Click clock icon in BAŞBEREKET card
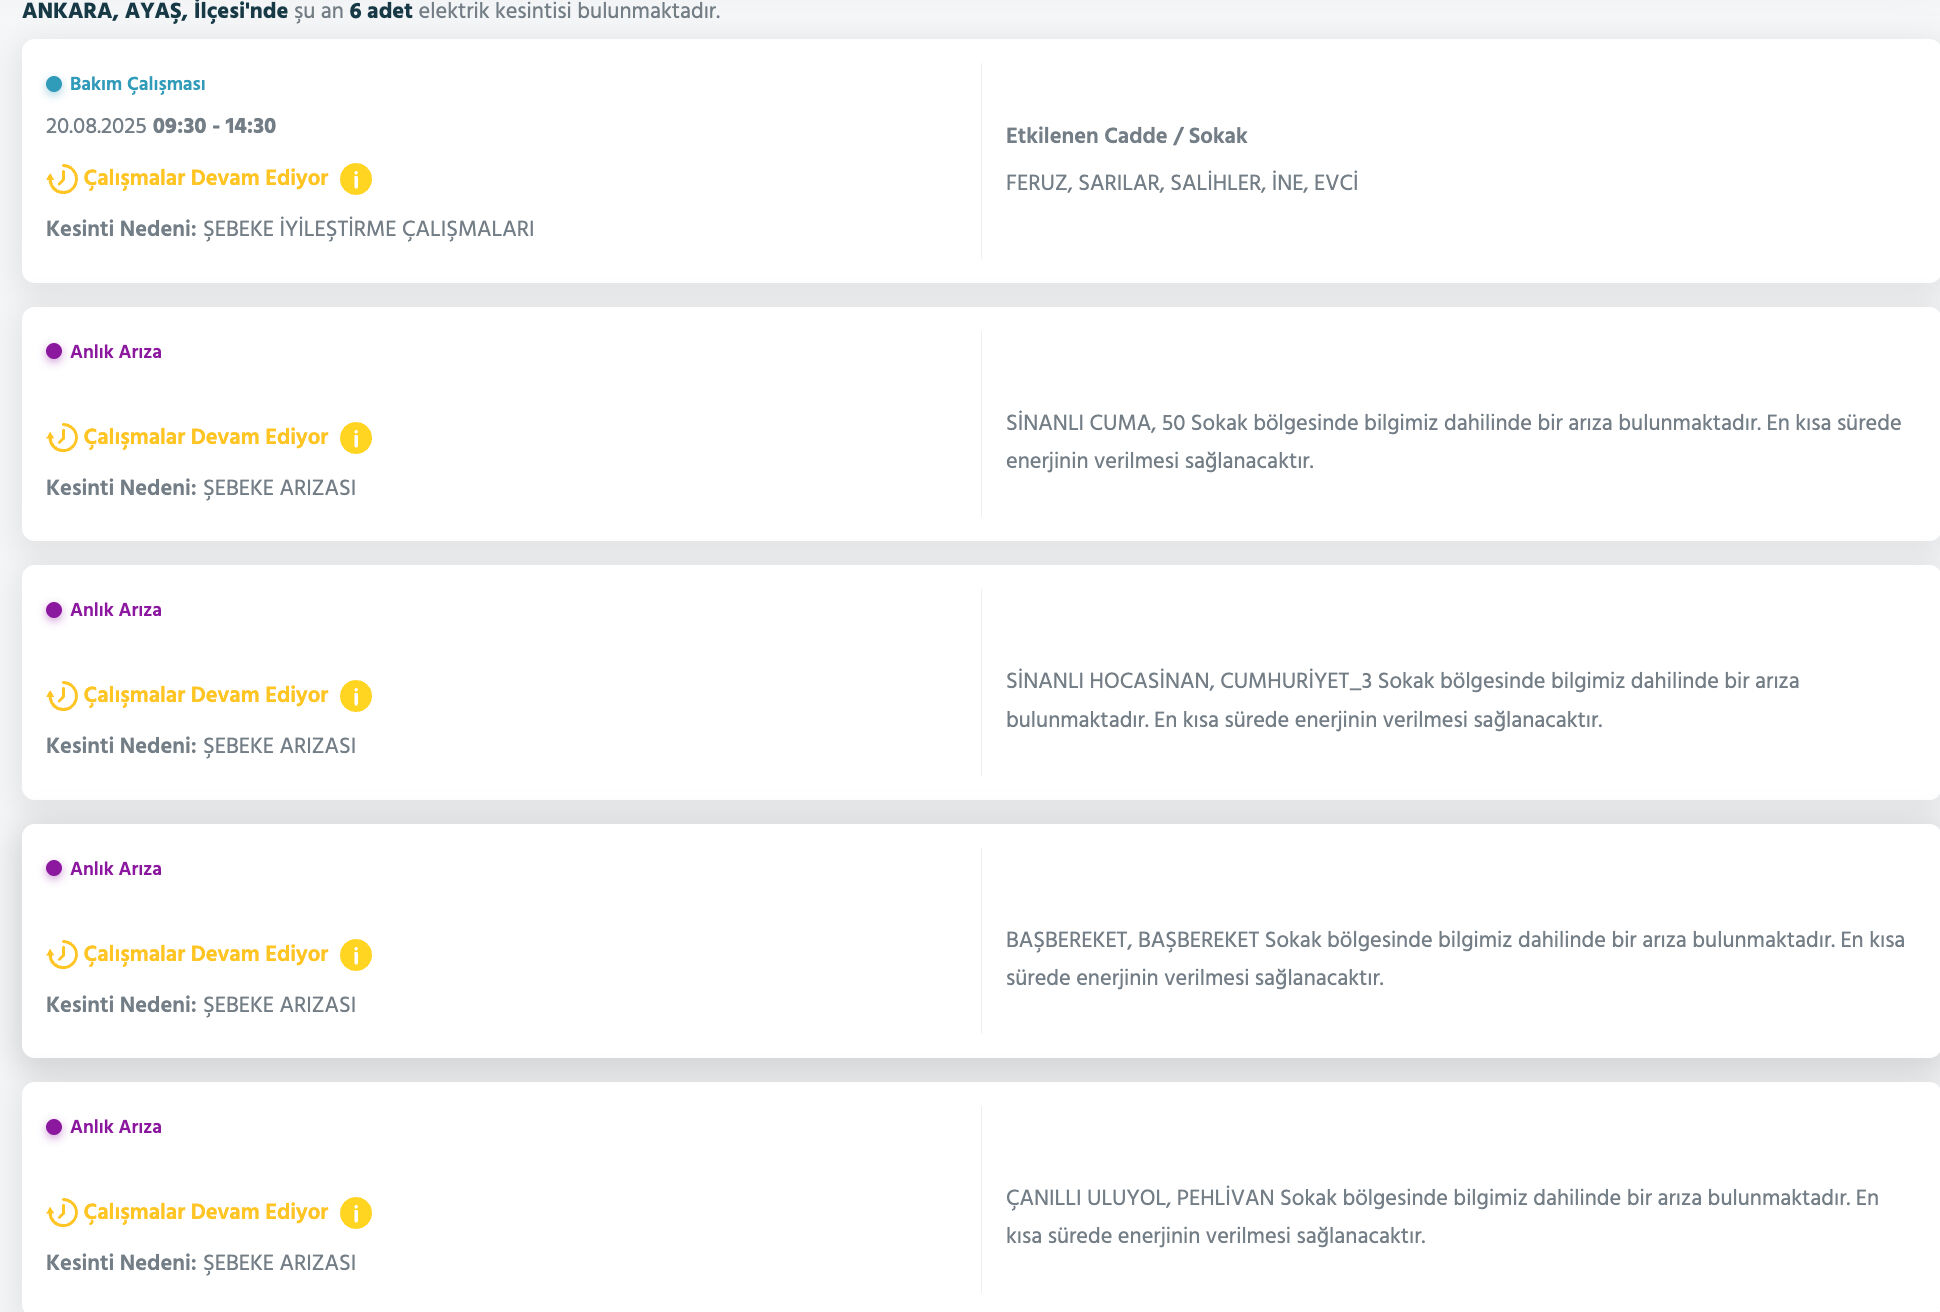Viewport: 1940px width, 1312px height. (x=62, y=955)
